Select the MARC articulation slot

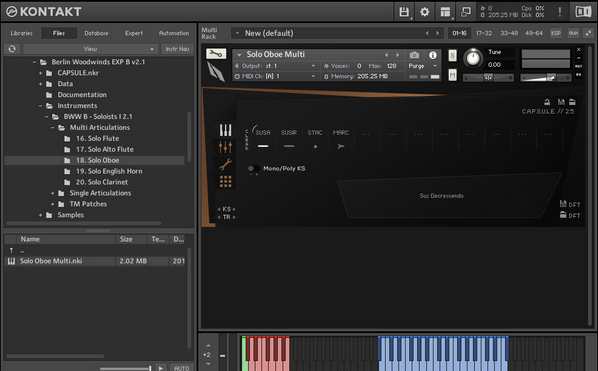341,140
